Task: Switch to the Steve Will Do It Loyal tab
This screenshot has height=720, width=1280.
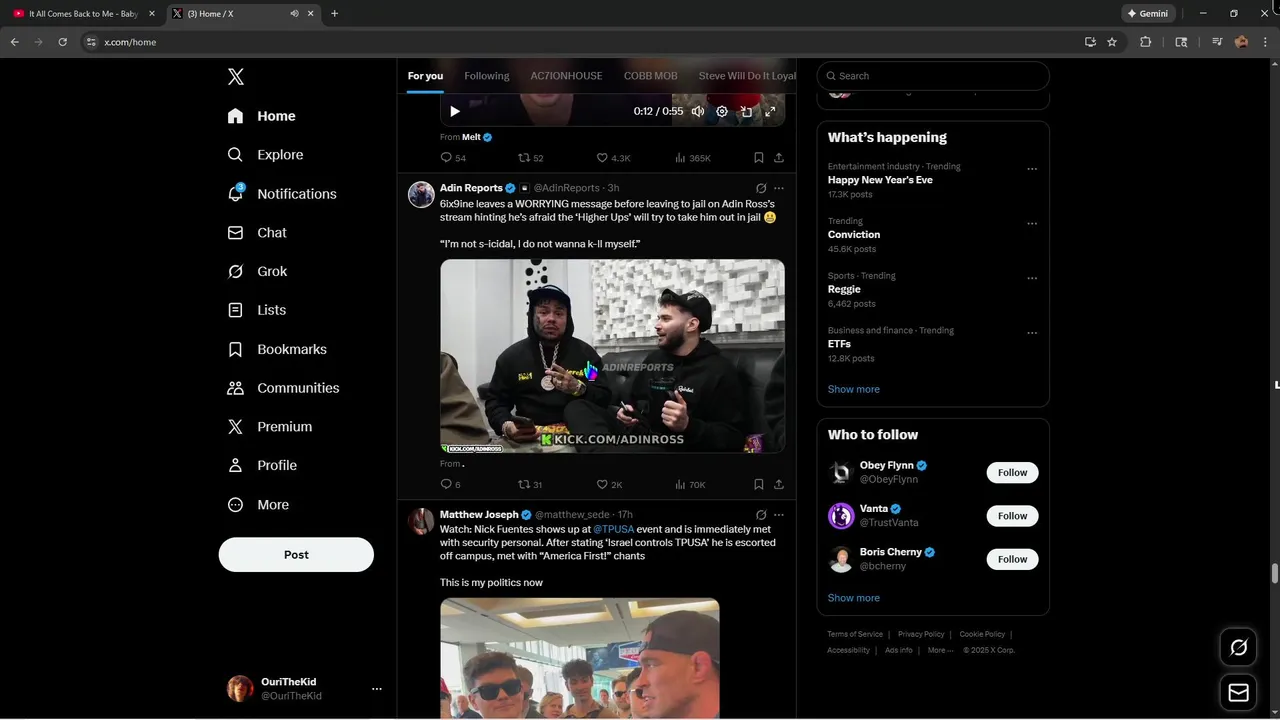Action: click(747, 76)
